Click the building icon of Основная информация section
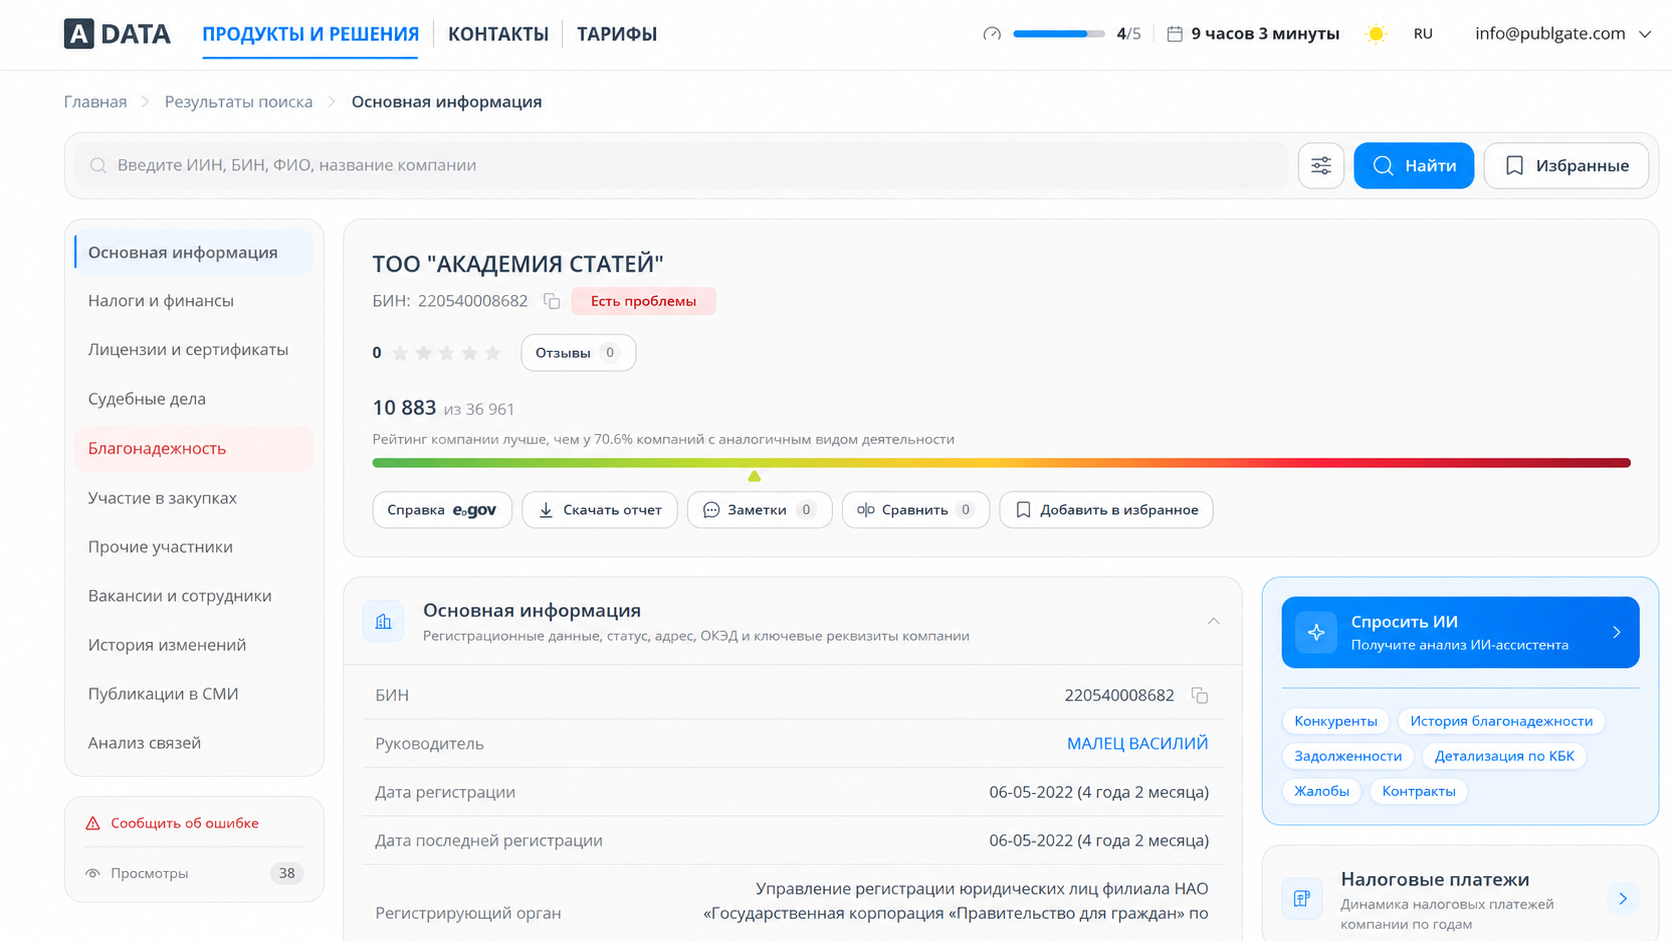This screenshot has width=1672, height=941. (384, 622)
